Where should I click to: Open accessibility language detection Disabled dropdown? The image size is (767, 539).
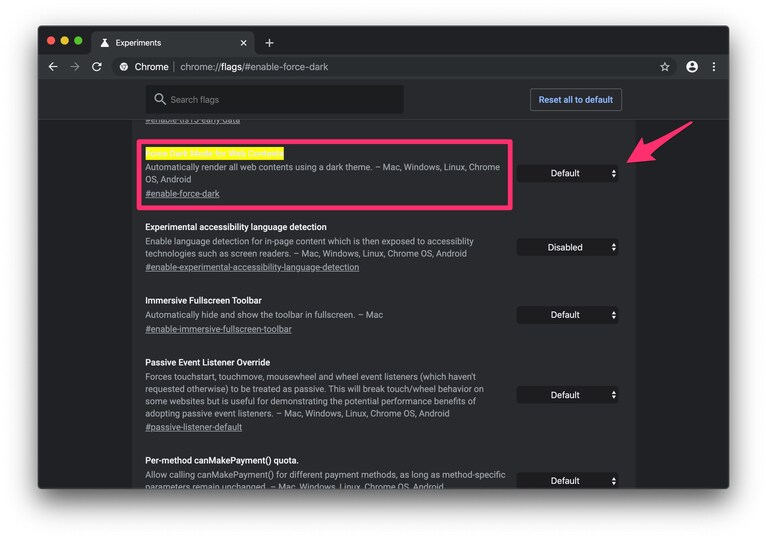(x=567, y=247)
